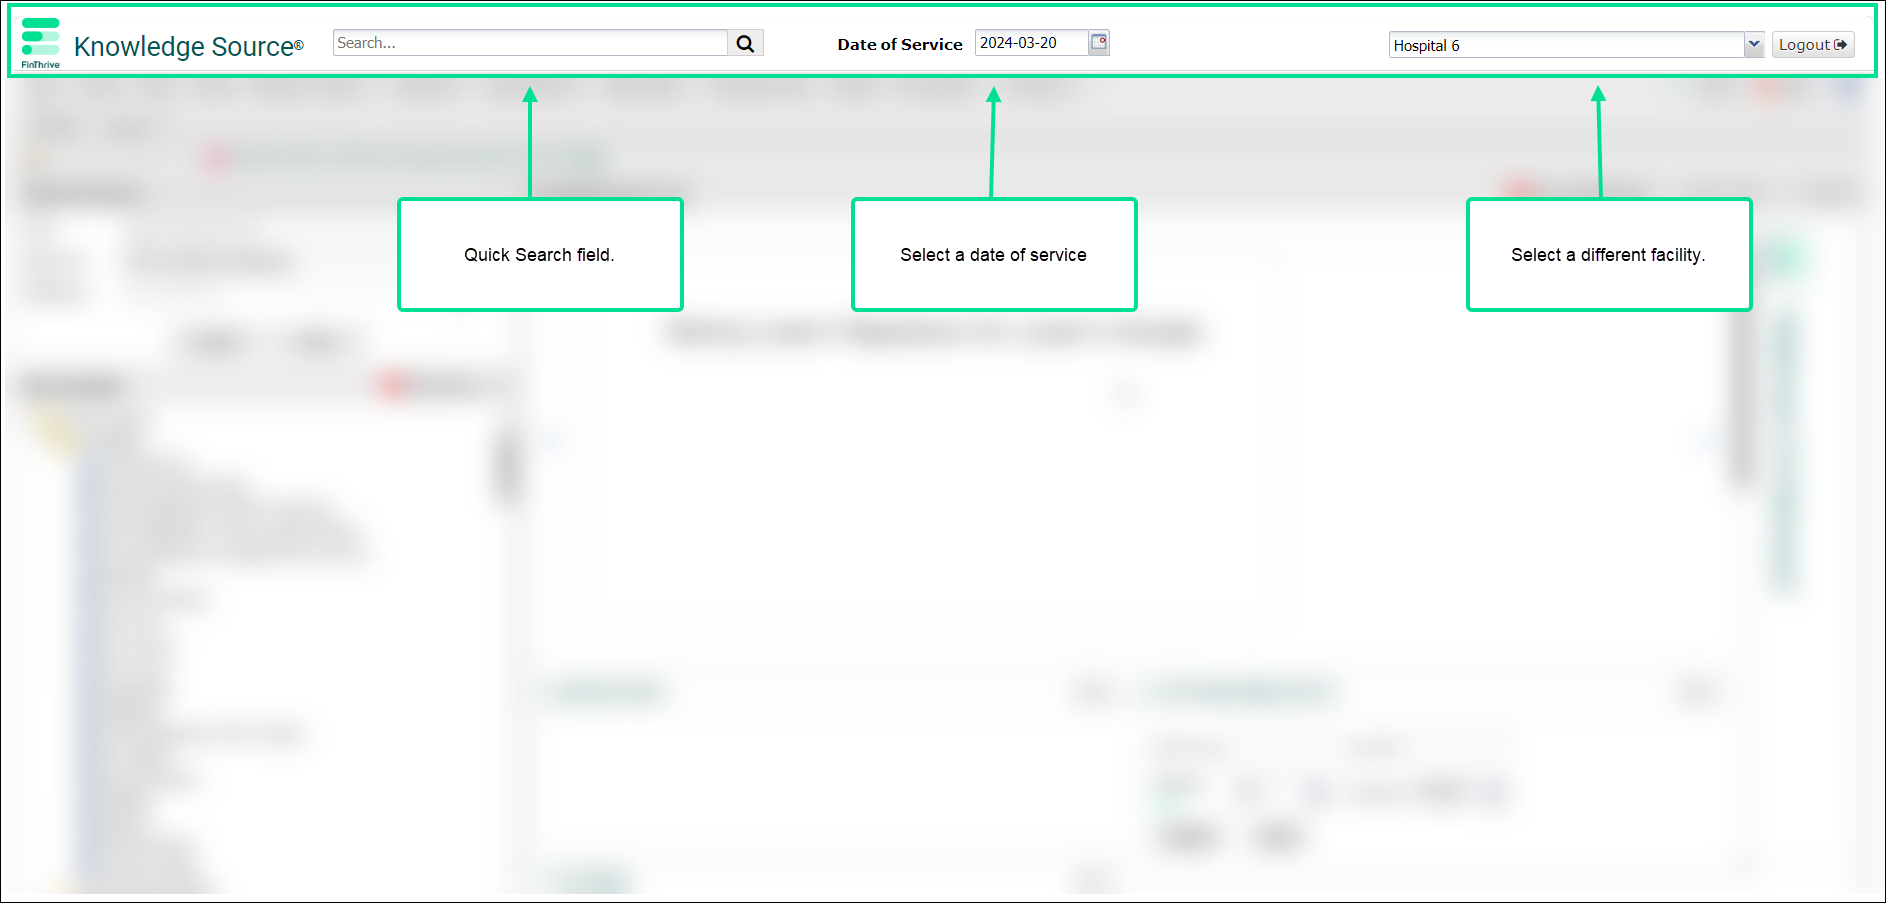Click the green arrow pointing to date field
Image resolution: width=1886 pixels, height=903 pixels.
coord(992,140)
